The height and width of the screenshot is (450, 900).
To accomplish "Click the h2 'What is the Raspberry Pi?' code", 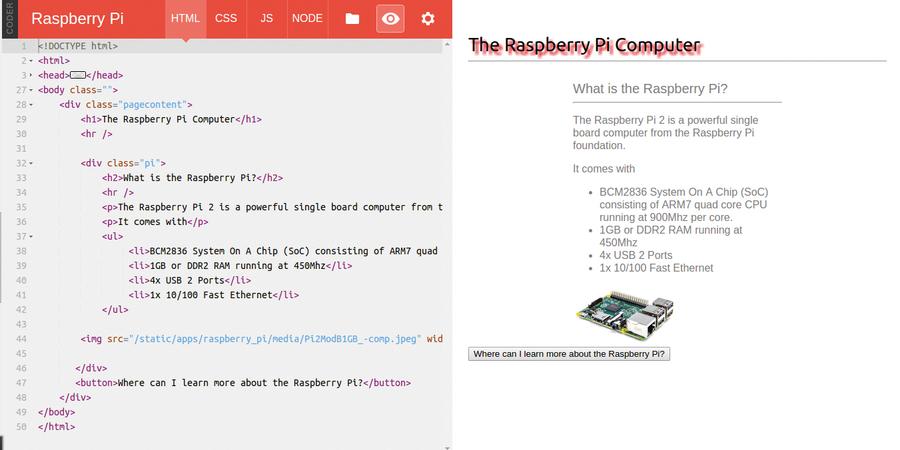I will 192,178.
